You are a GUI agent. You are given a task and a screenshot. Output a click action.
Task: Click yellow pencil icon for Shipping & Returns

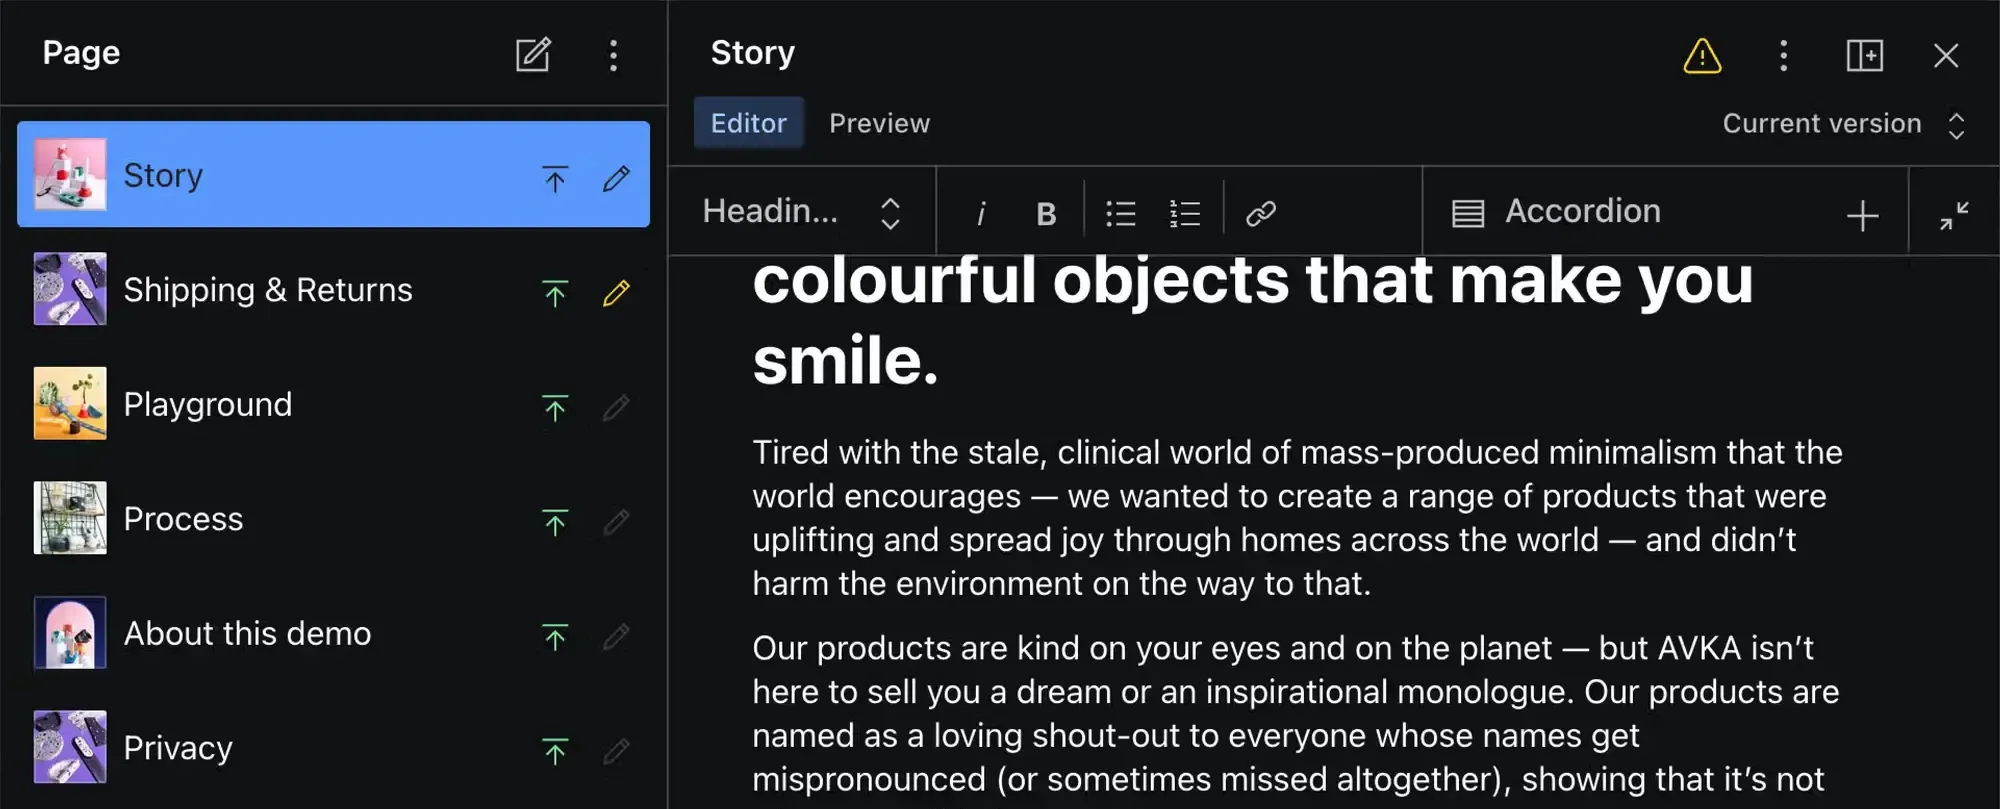616,293
